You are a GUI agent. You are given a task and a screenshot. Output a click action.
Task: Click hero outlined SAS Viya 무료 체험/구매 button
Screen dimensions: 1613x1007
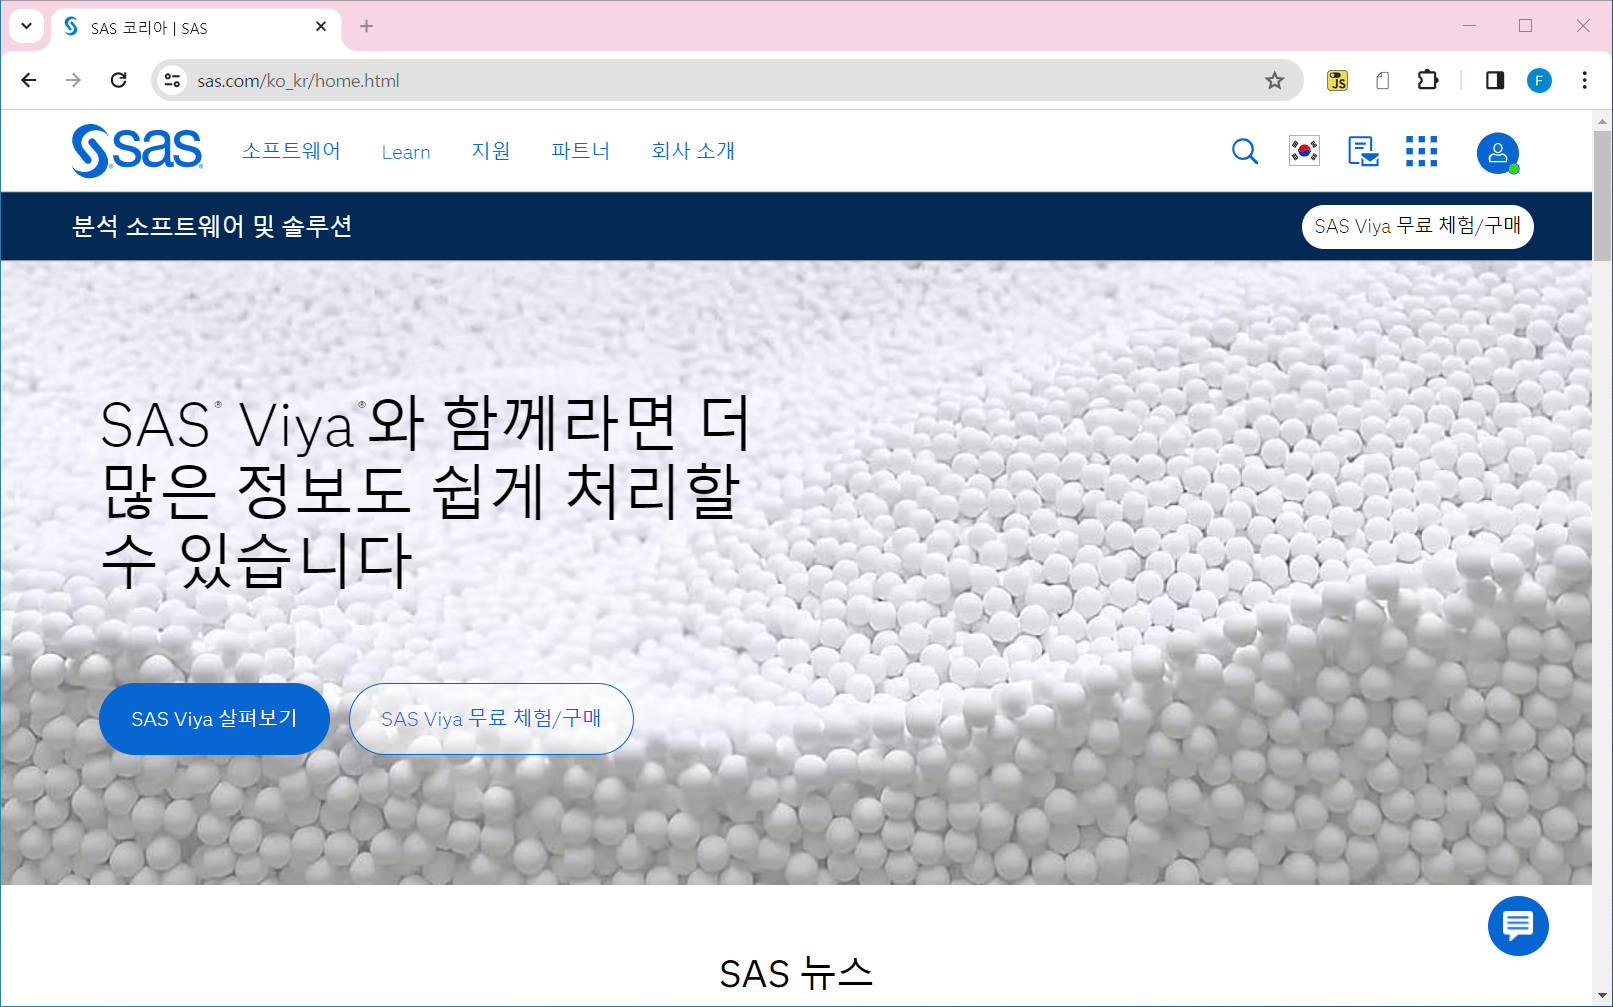[491, 719]
